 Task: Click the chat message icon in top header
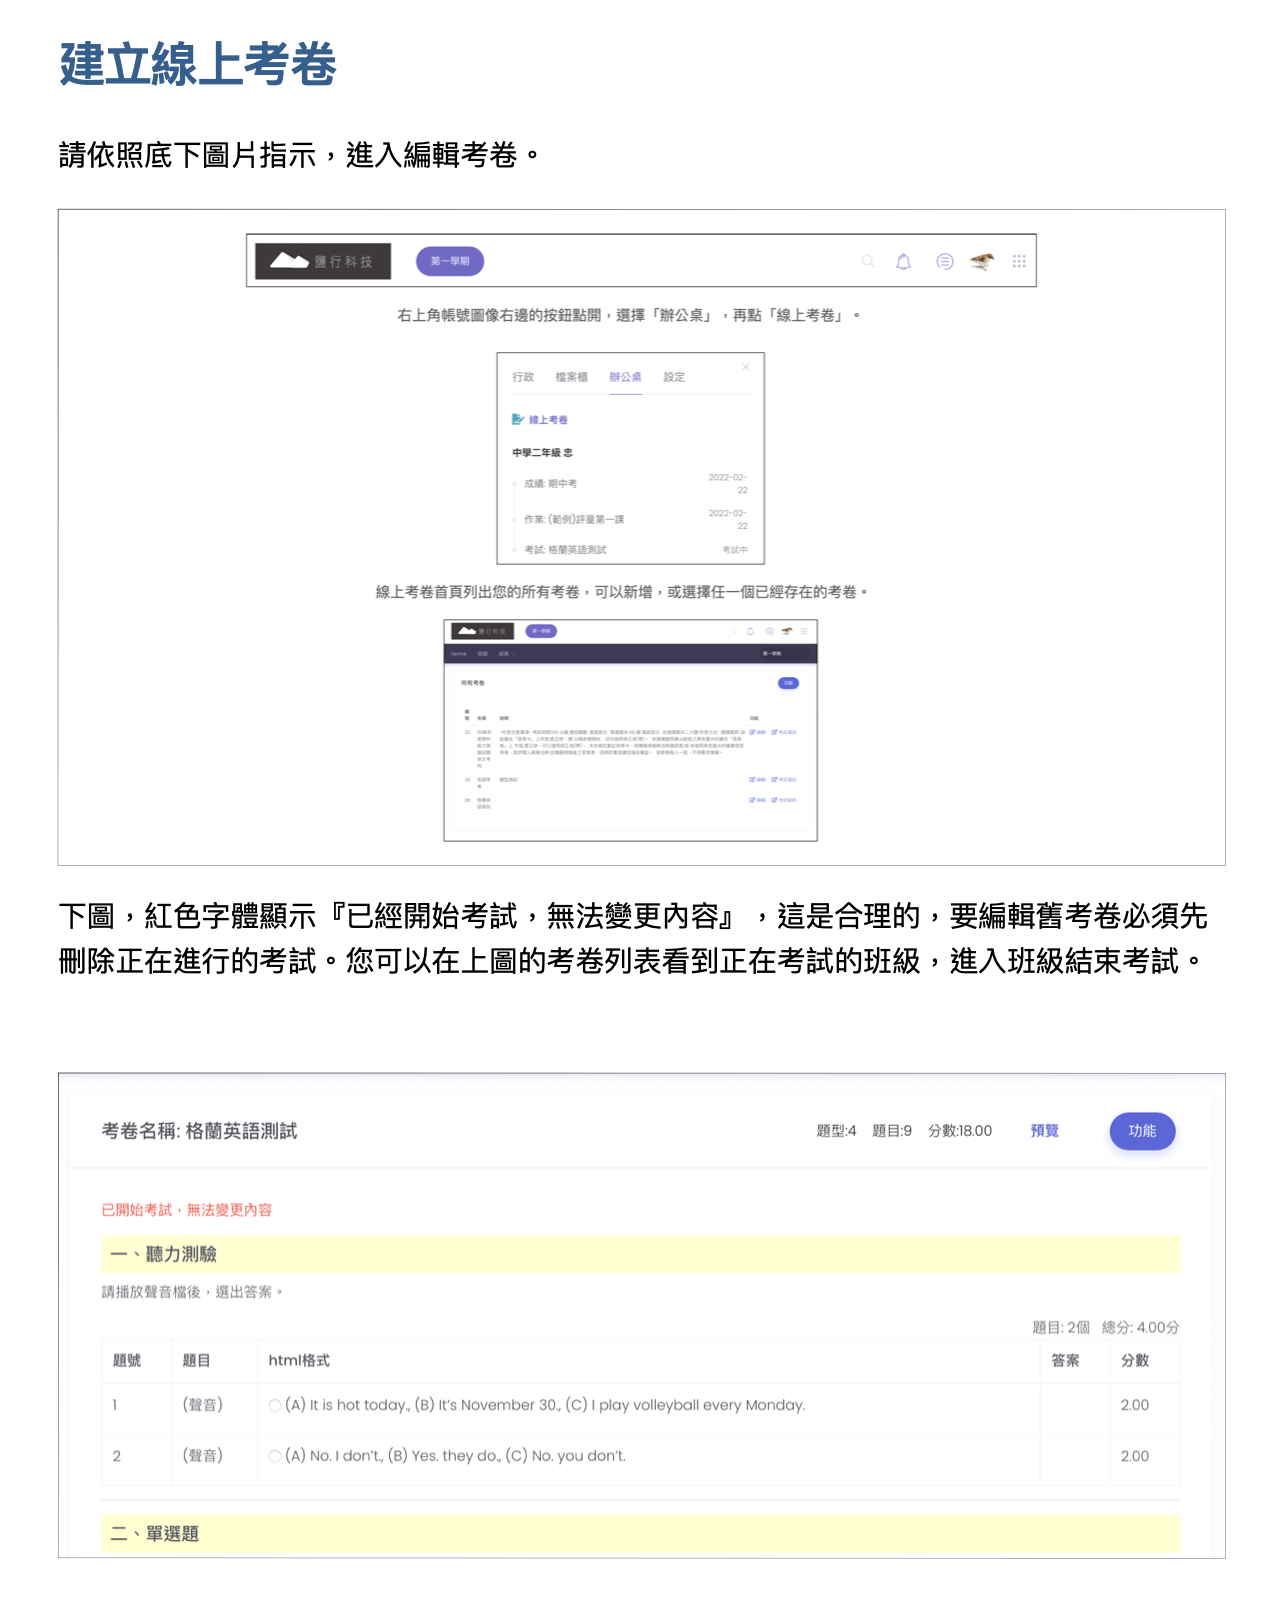944,261
